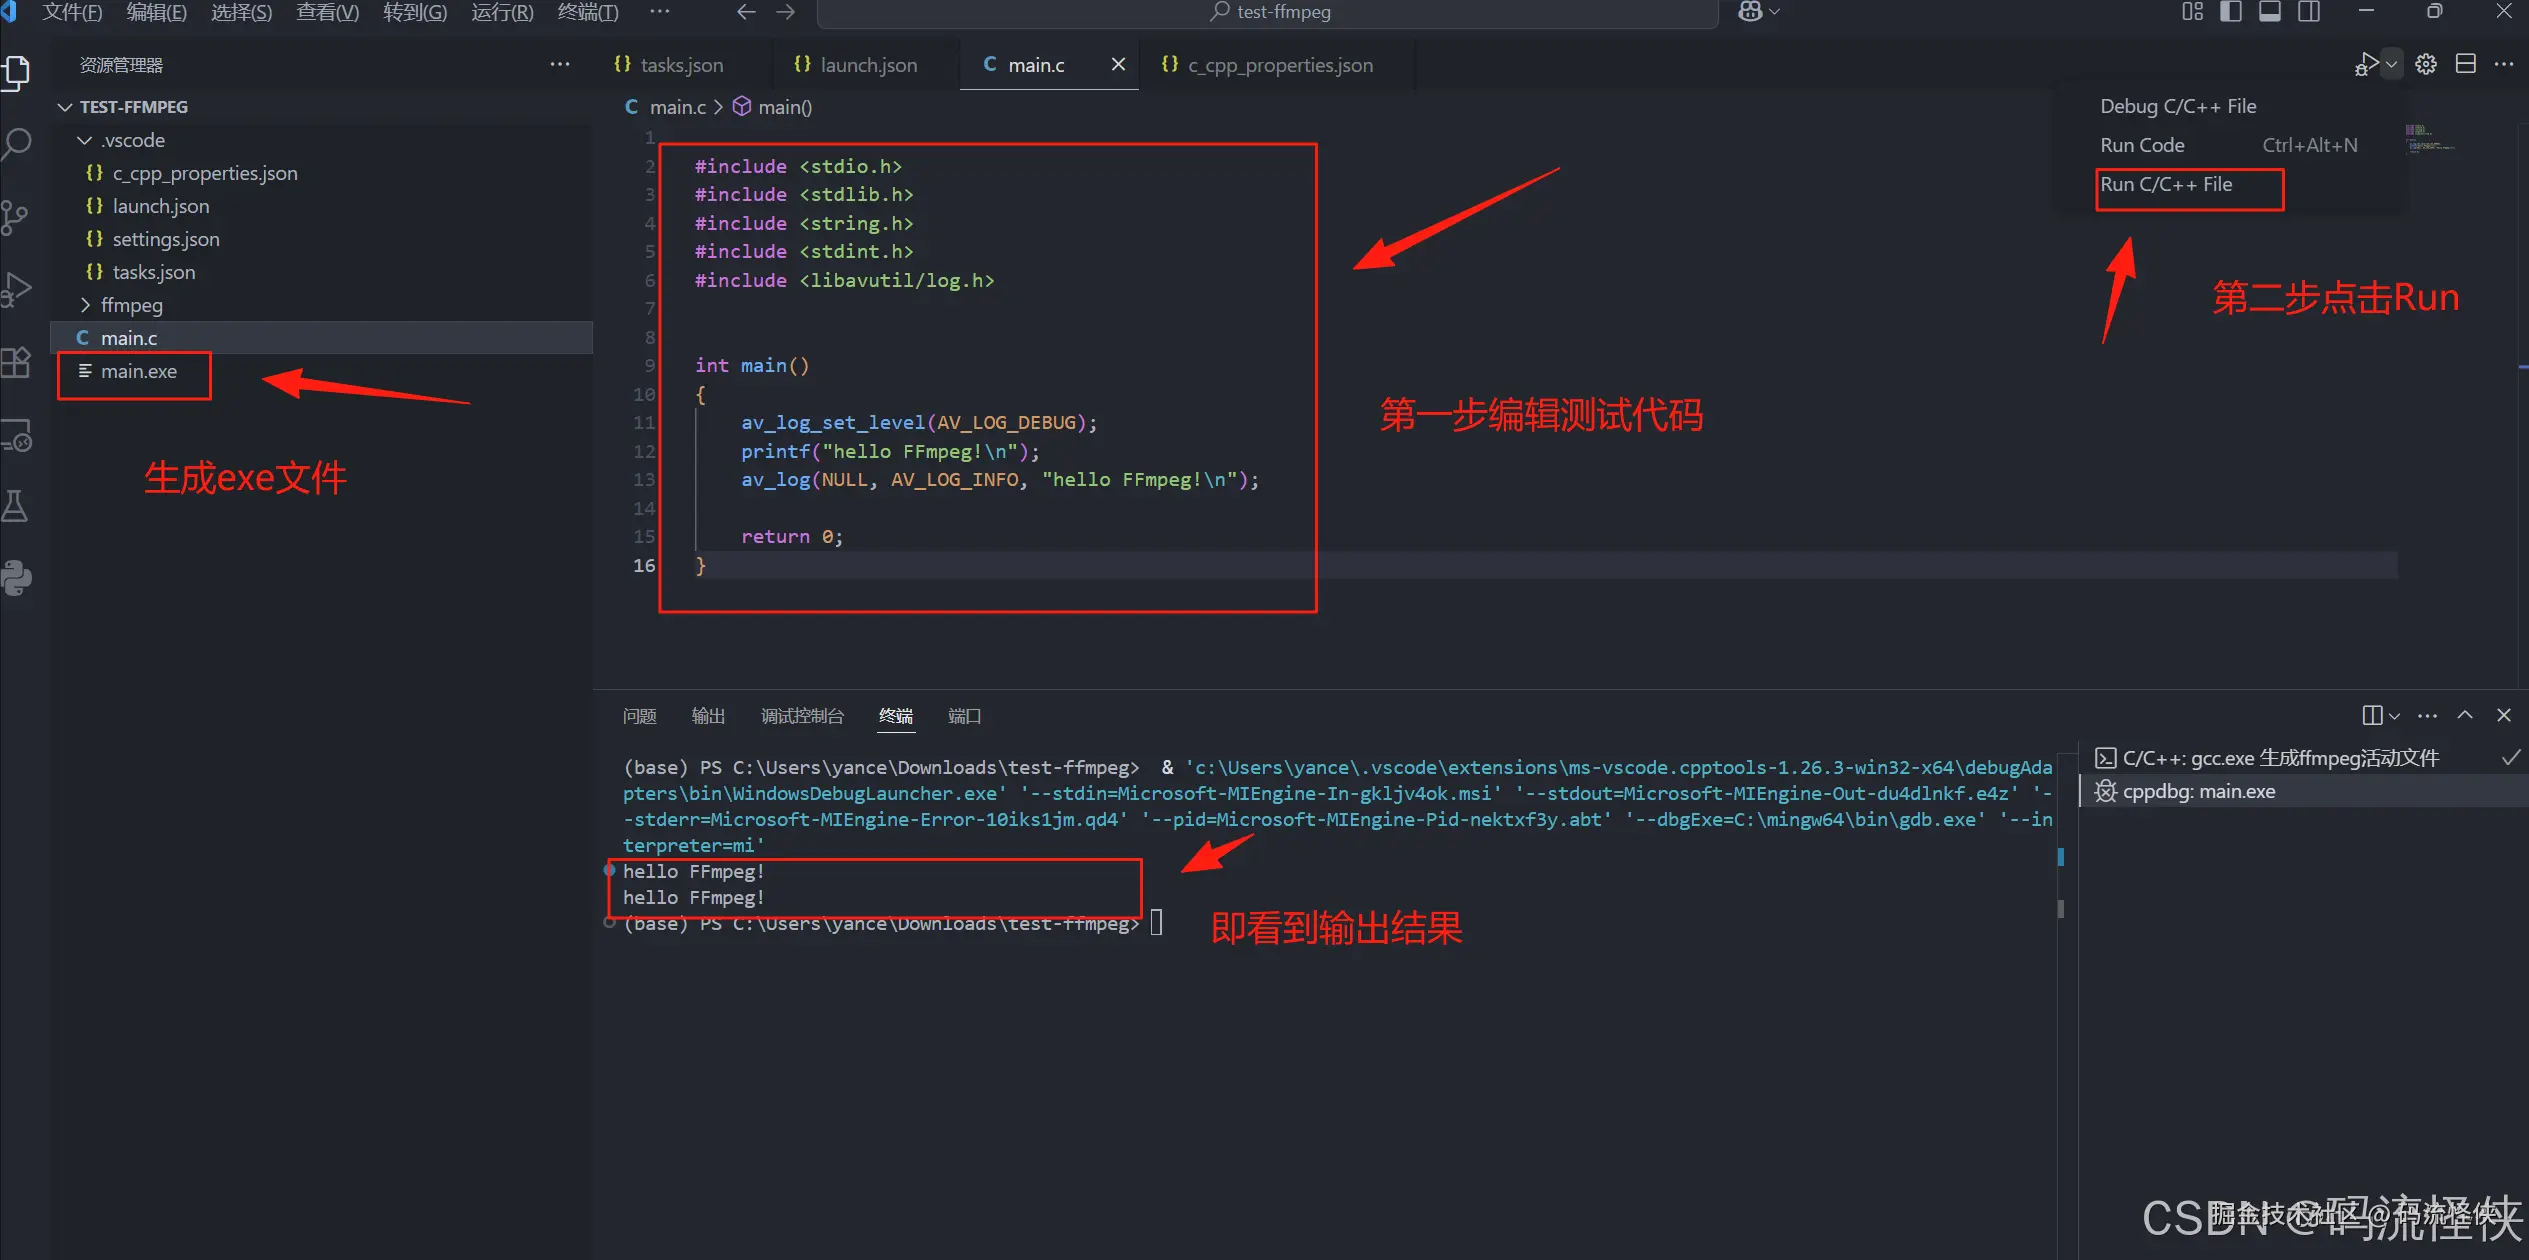Click the test-ffmpeg command center search box

(x=1268, y=12)
